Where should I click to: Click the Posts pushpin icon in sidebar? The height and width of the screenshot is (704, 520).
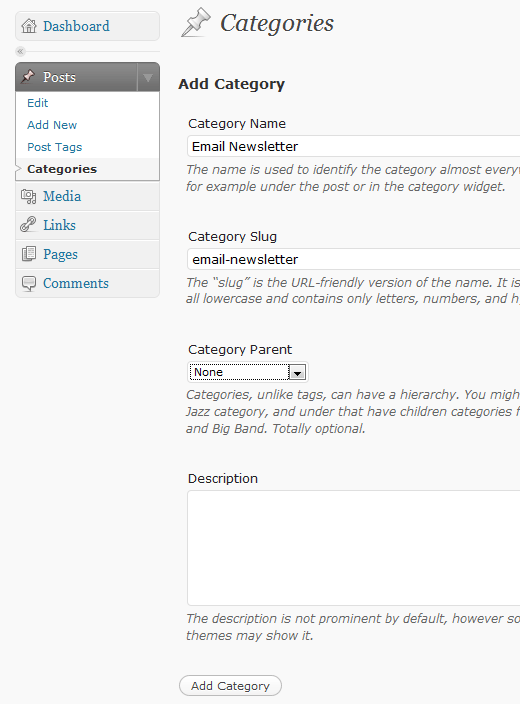tap(28, 76)
